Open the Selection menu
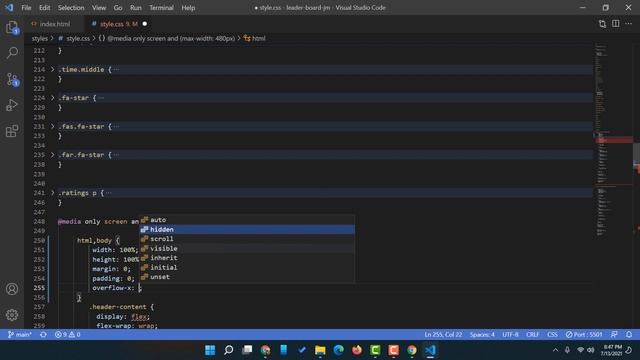 coord(71,8)
